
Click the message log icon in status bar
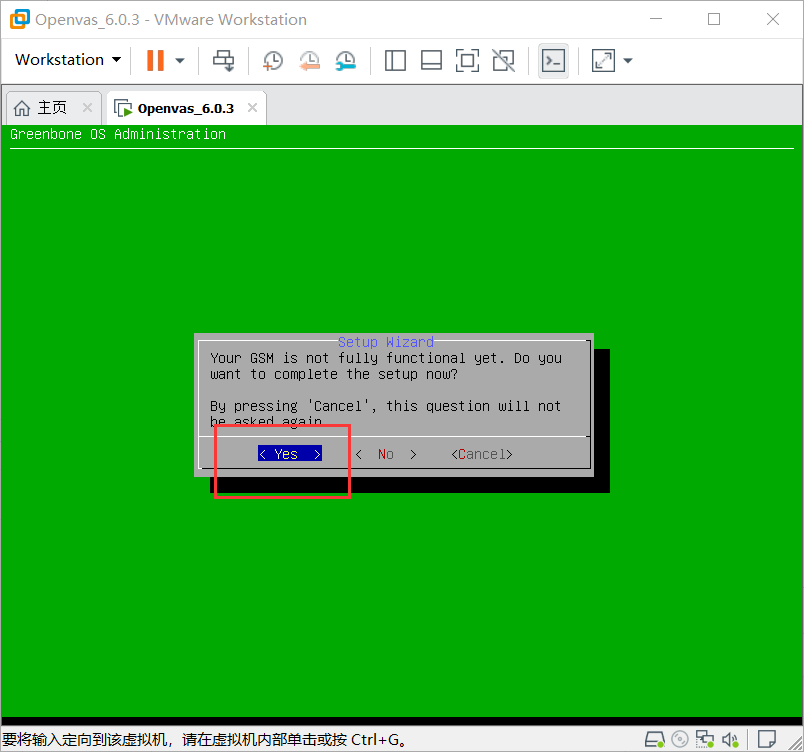tap(767, 740)
